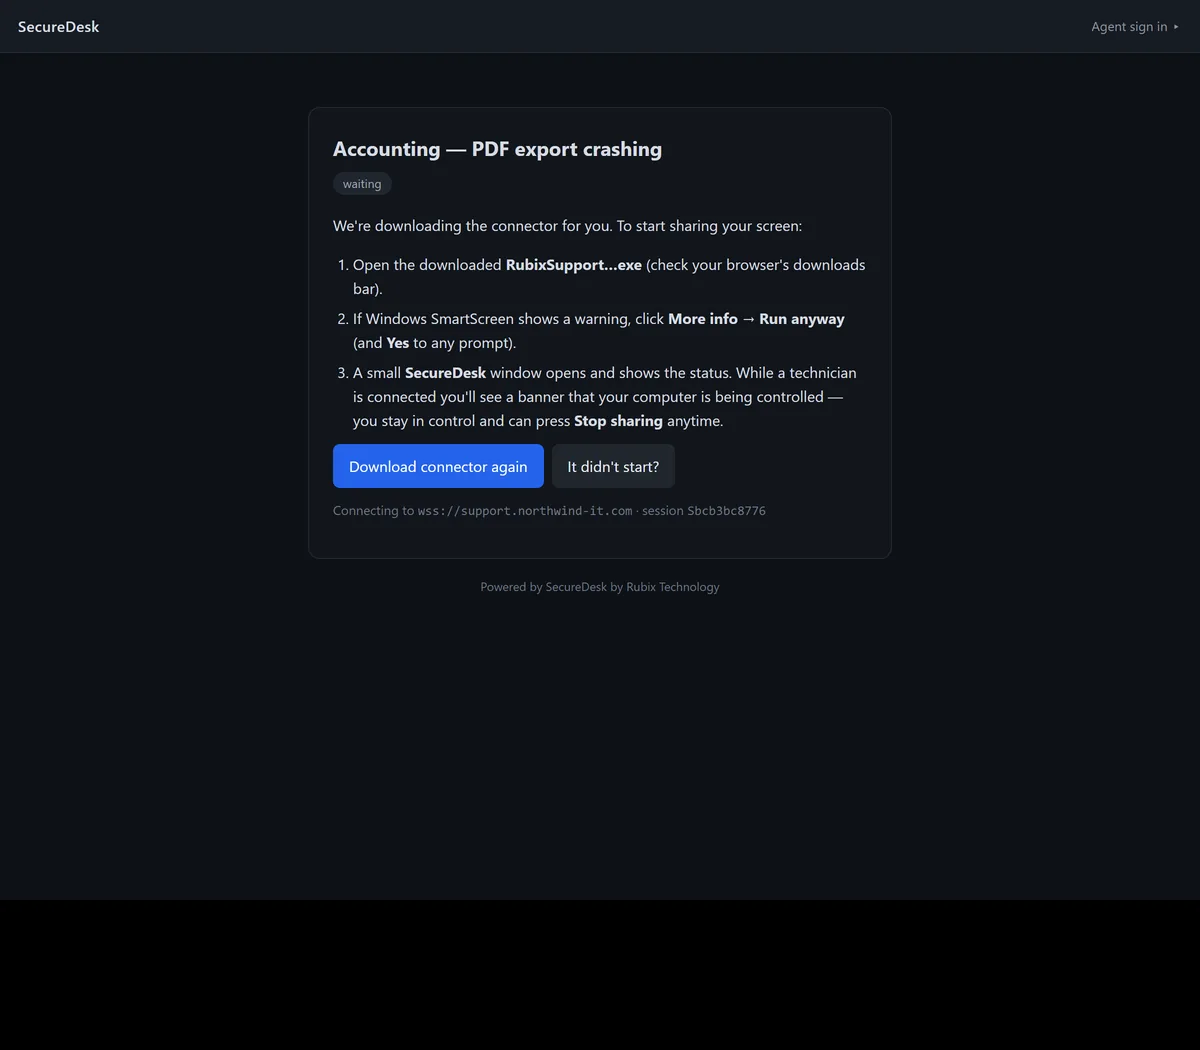Expand the Agent sign in menu
Screen dimensions: 1200x1050
pos(1135,27)
